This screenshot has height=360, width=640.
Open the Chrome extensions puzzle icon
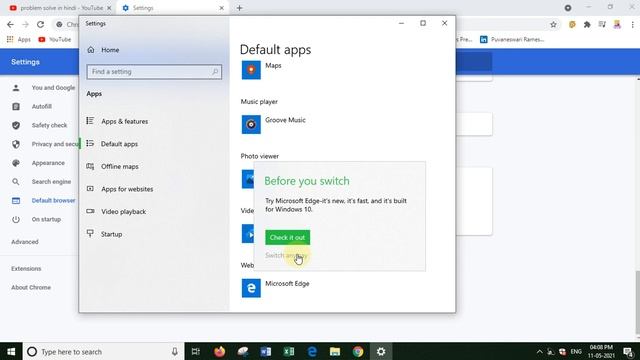[x=587, y=24]
